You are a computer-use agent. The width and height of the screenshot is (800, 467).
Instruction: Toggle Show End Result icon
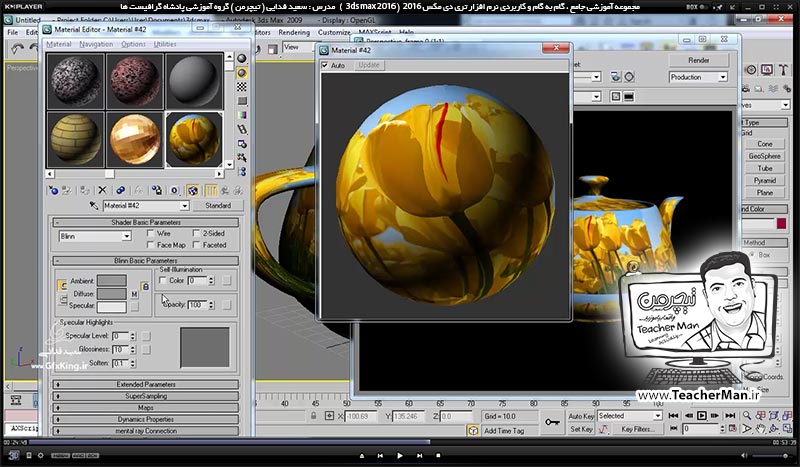click(x=211, y=190)
